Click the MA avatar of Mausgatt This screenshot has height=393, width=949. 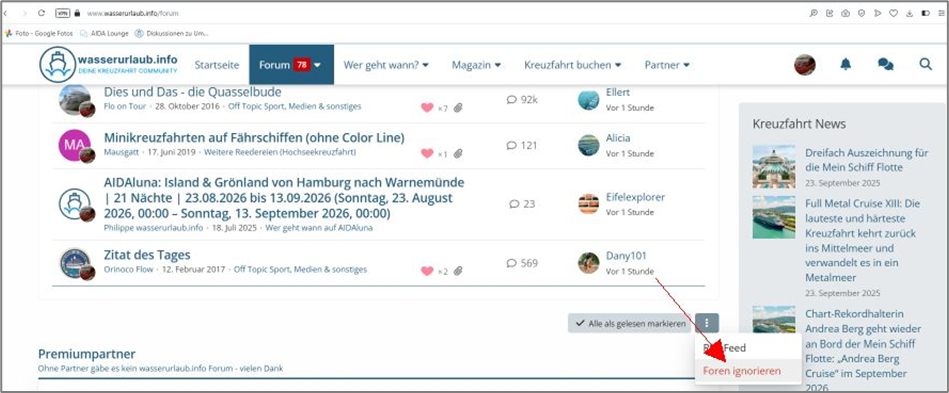[x=74, y=145]
